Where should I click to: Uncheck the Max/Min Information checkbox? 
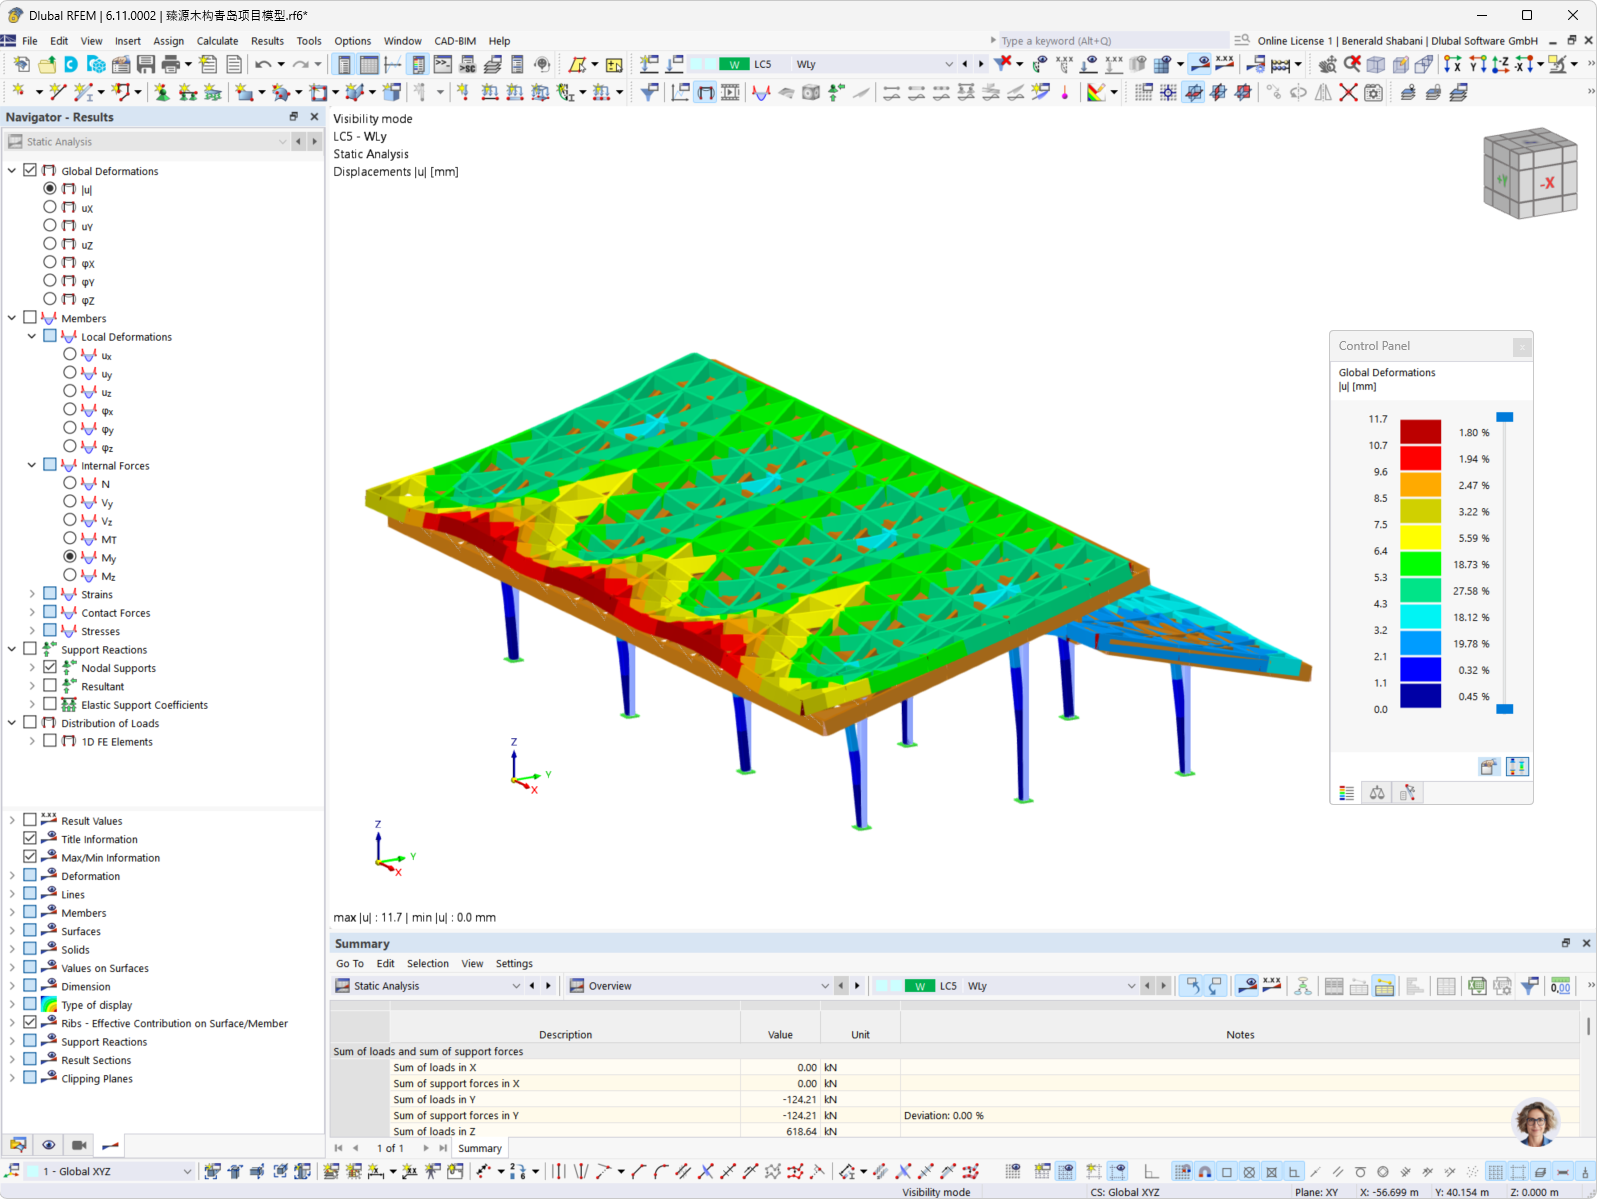(x=30, y=857)
